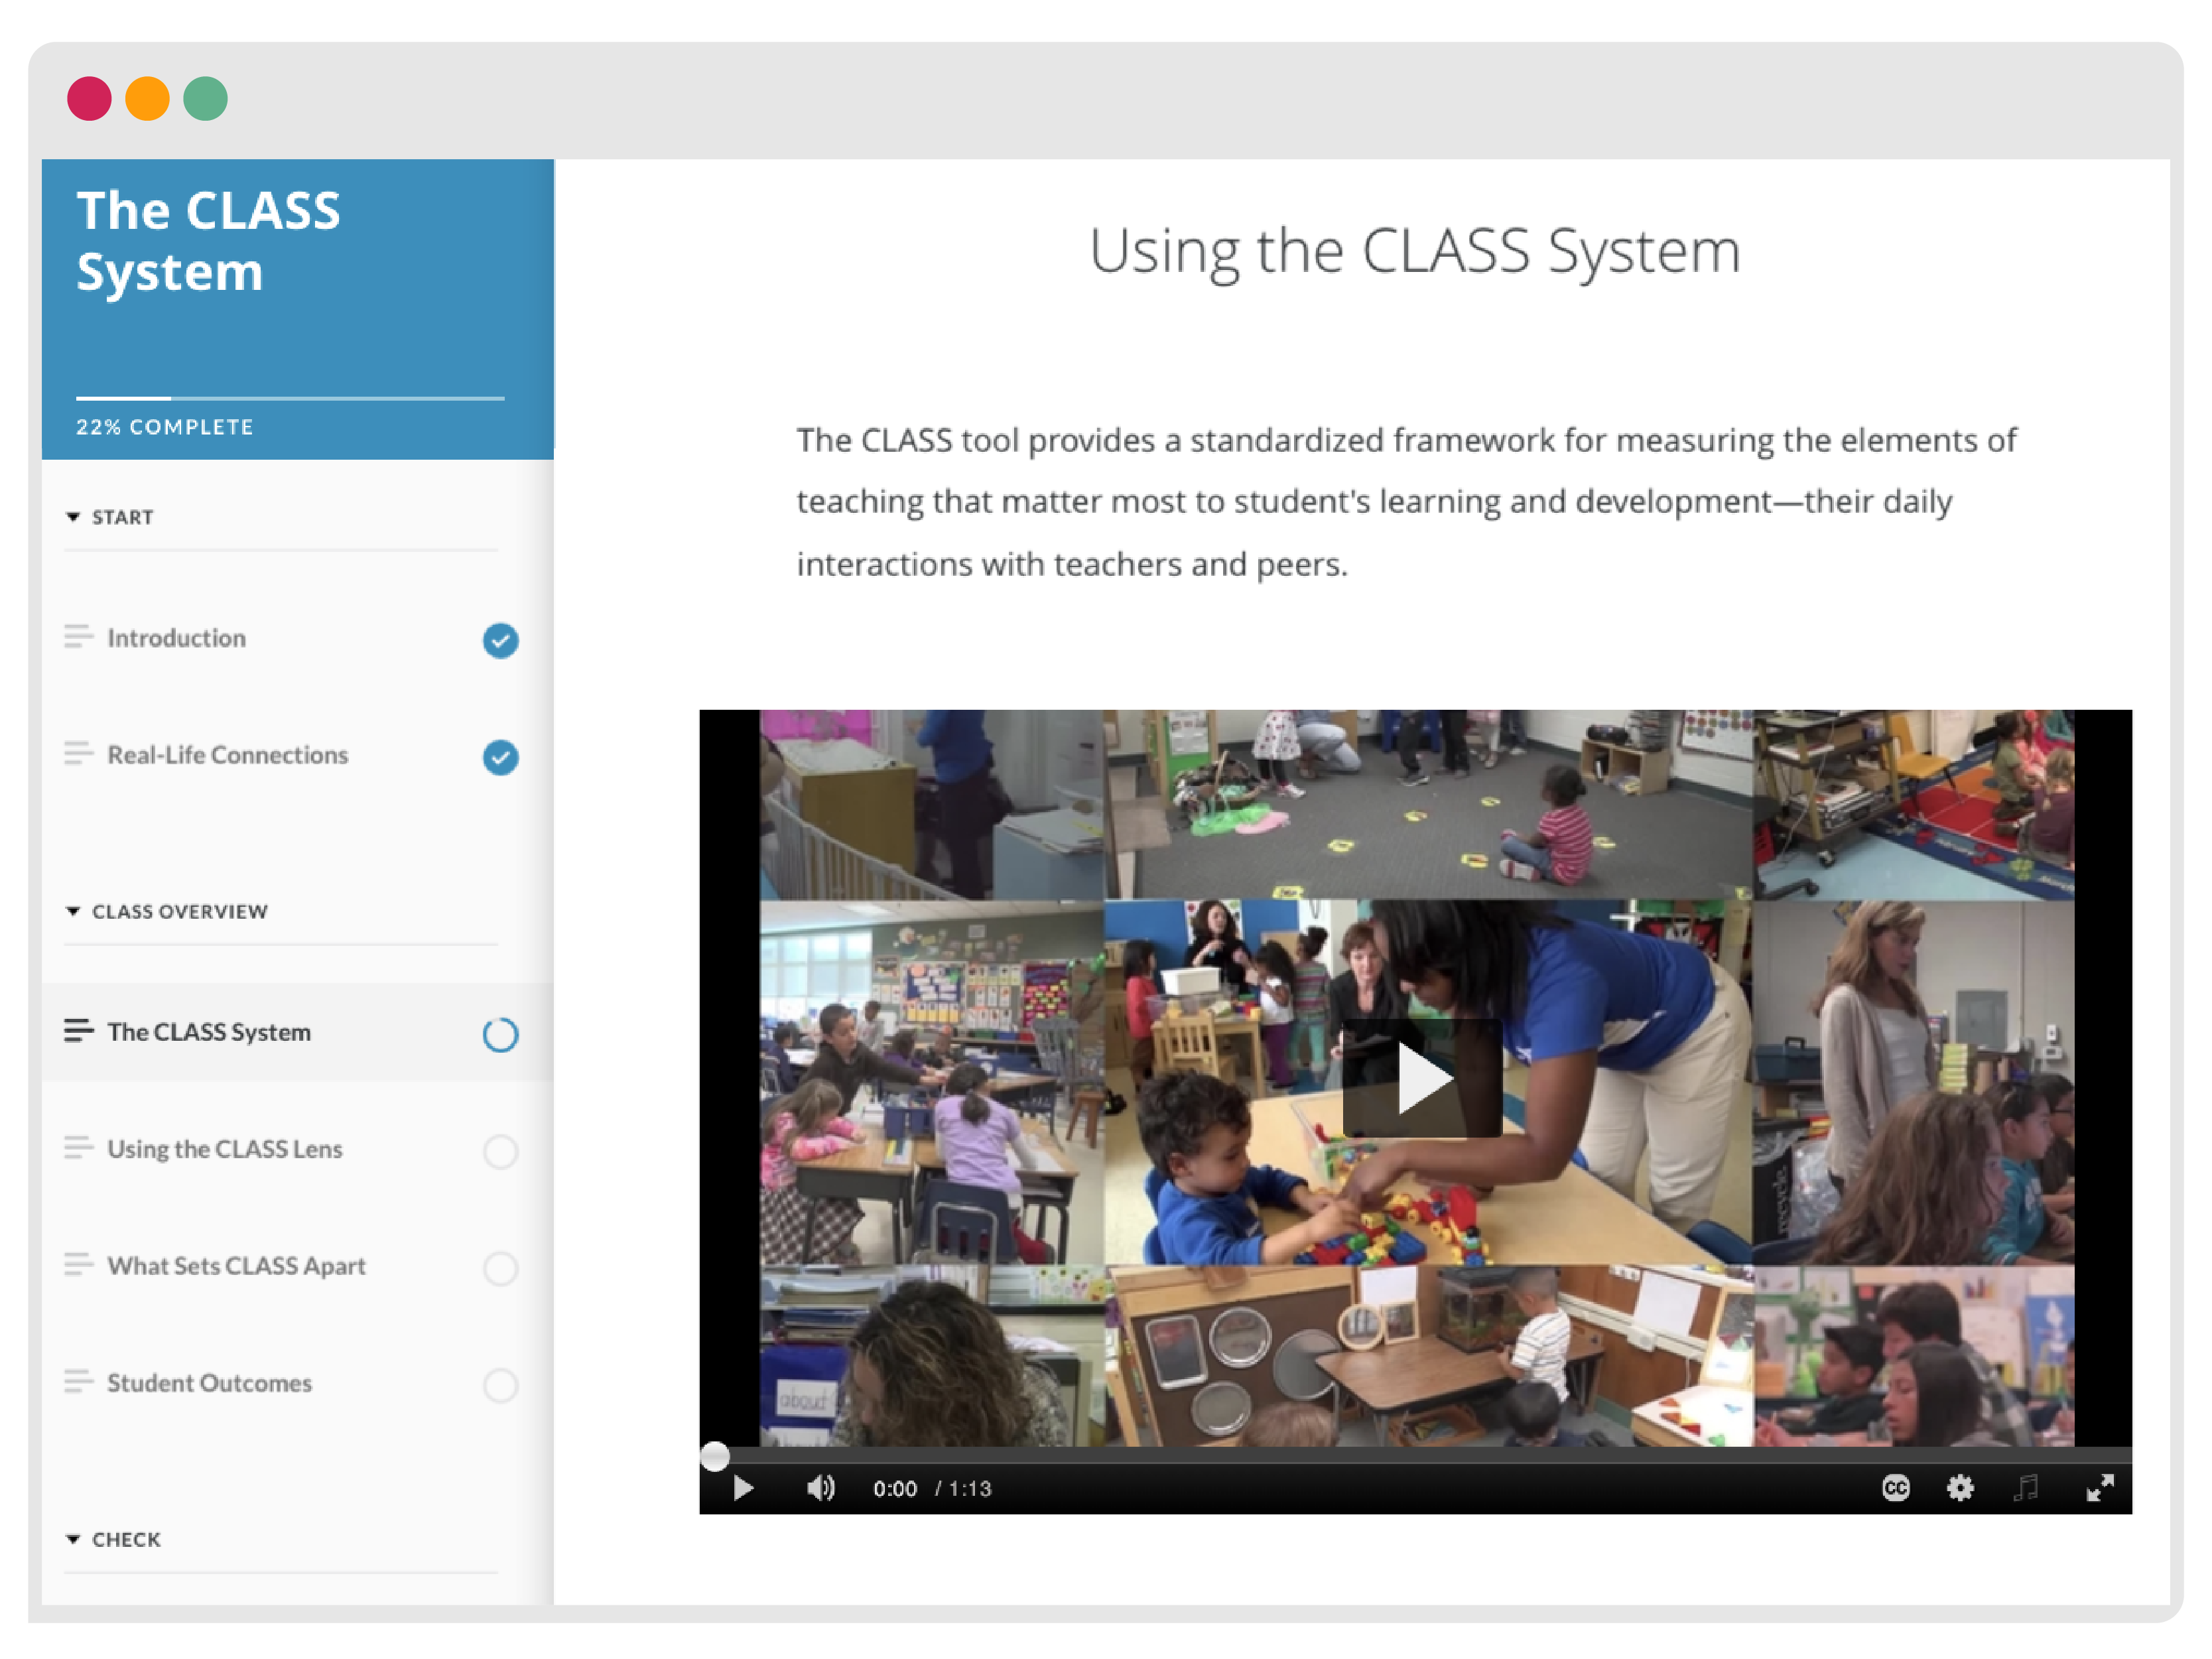The height and width of the screenshot is (1659, 2212).
Task: Open the Using the CLASS Lens lesson
Action: pyautogui.click(x=225, y=1149)
